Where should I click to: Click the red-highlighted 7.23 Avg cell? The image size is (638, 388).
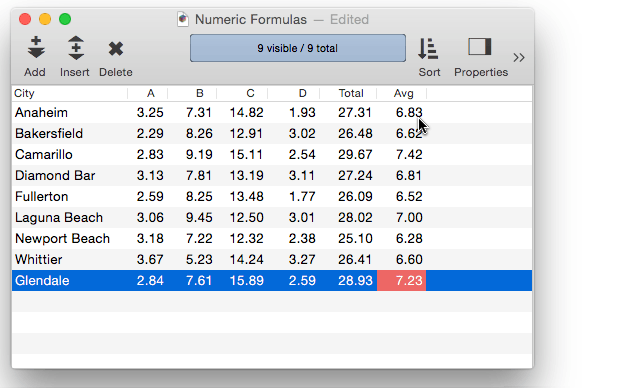click(x=402, y=281)
